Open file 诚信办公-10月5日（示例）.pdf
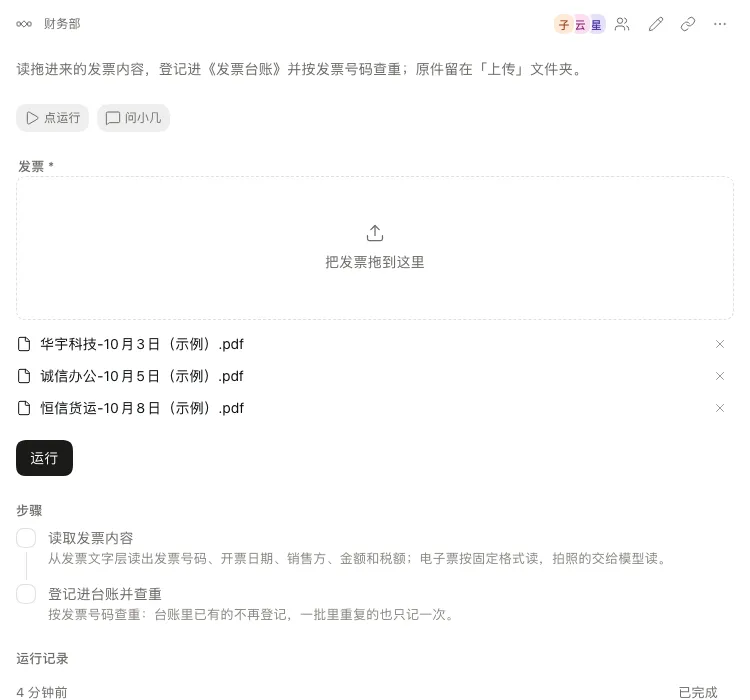The height and width of the screenshot is (700, 750). coord(142,376)
